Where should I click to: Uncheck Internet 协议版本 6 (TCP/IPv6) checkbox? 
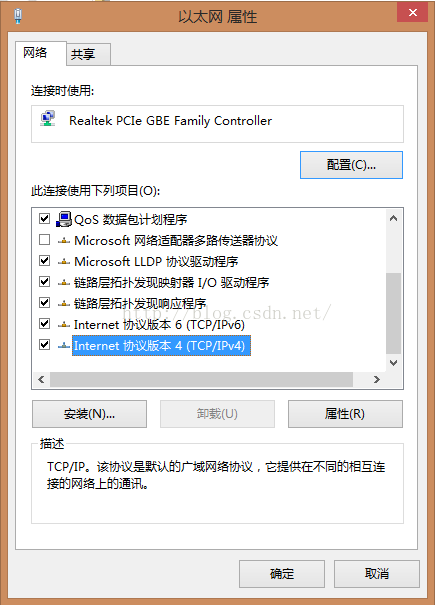pos(44,323)
